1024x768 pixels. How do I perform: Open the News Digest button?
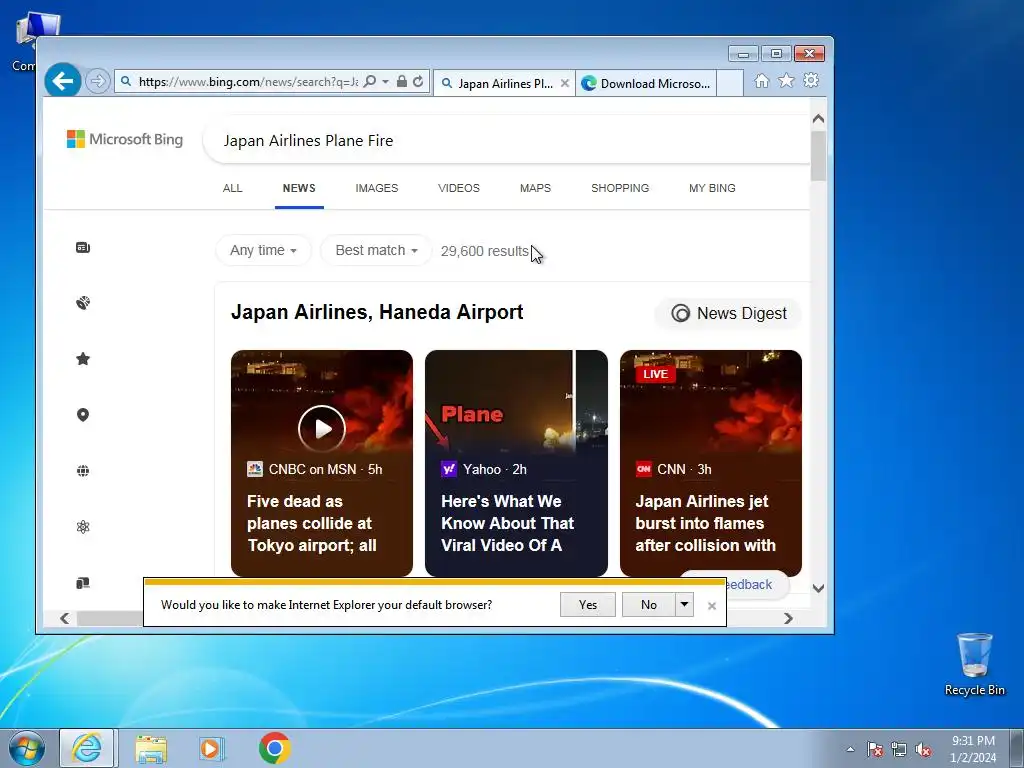coord(728,313)
